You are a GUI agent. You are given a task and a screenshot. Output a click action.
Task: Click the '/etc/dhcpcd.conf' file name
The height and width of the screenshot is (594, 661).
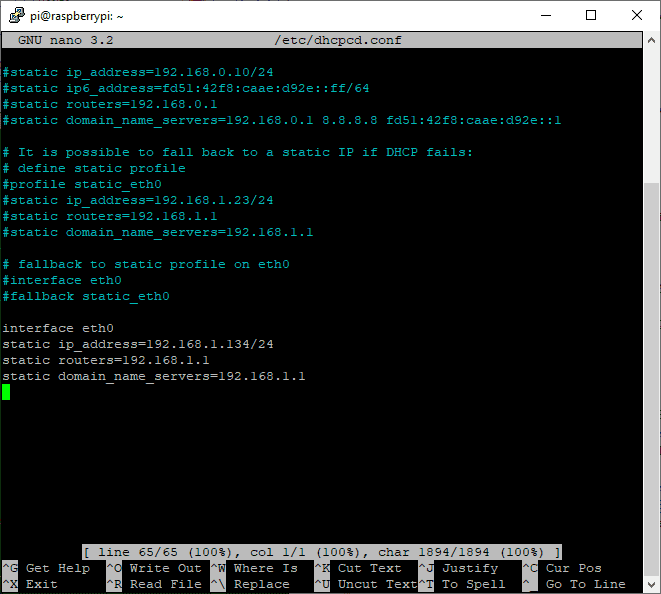pos(338,40)
